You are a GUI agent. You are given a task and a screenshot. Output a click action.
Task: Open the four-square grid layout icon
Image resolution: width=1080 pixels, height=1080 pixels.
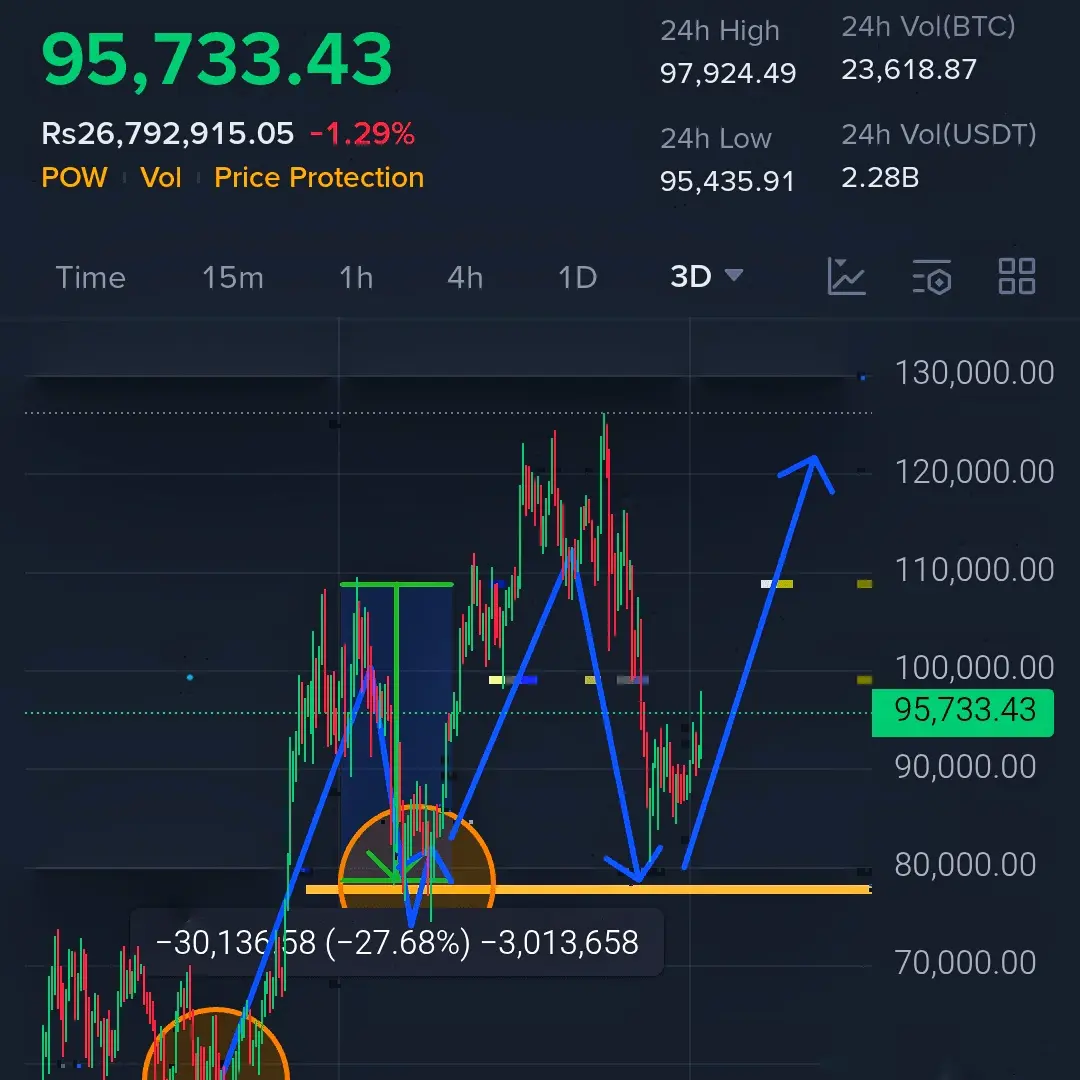(1017, 277)
